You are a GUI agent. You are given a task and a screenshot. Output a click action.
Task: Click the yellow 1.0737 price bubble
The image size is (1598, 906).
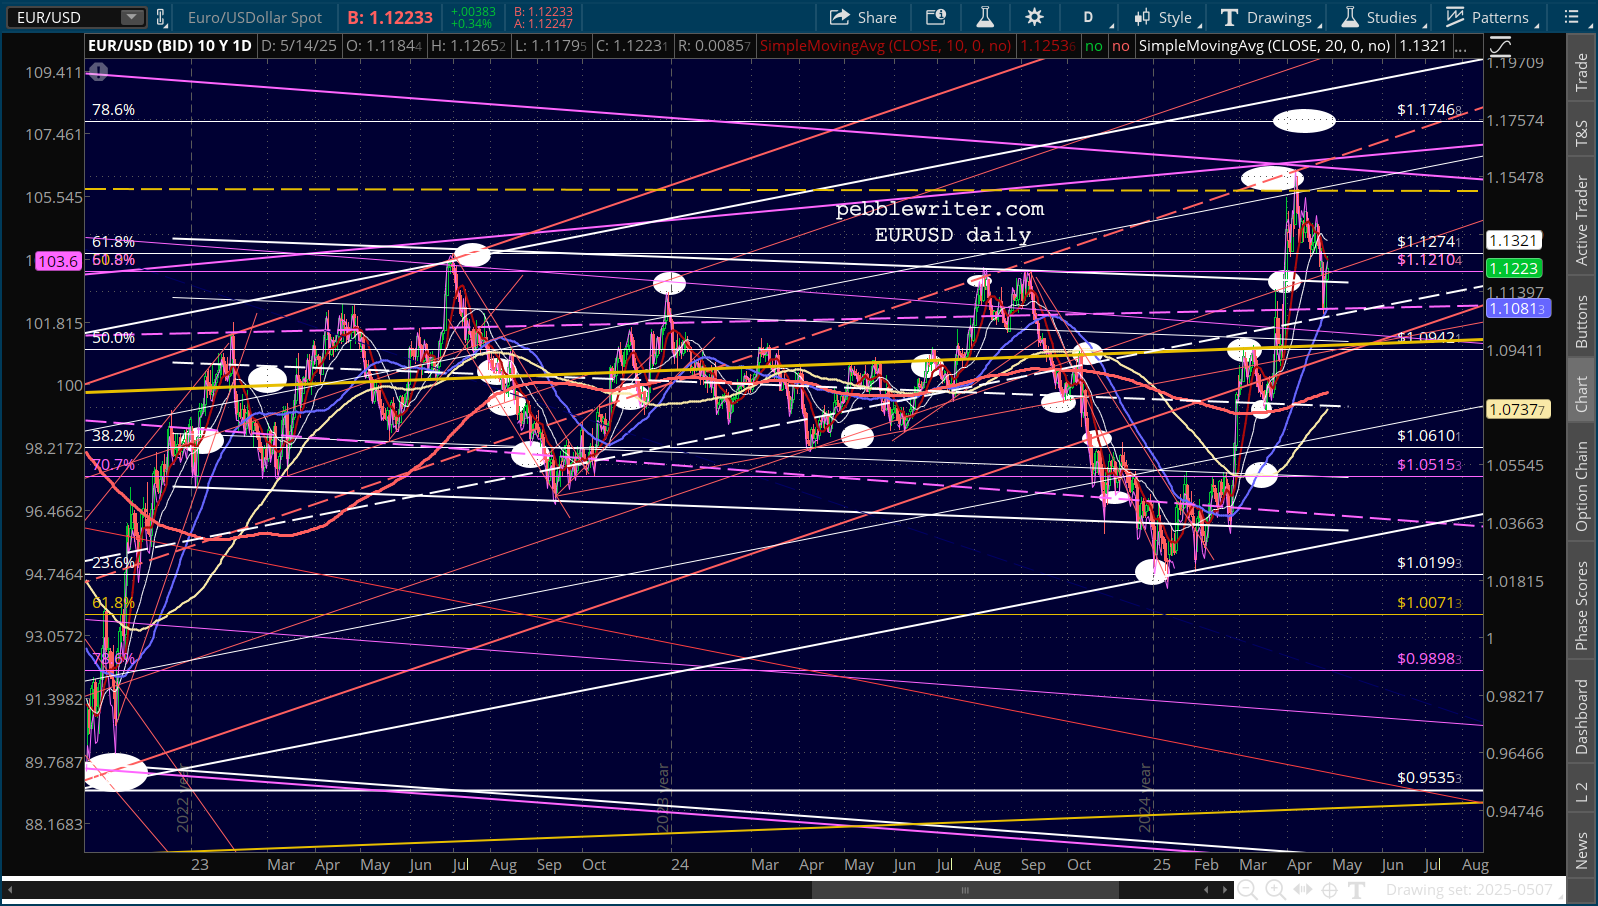point(1518,409)
